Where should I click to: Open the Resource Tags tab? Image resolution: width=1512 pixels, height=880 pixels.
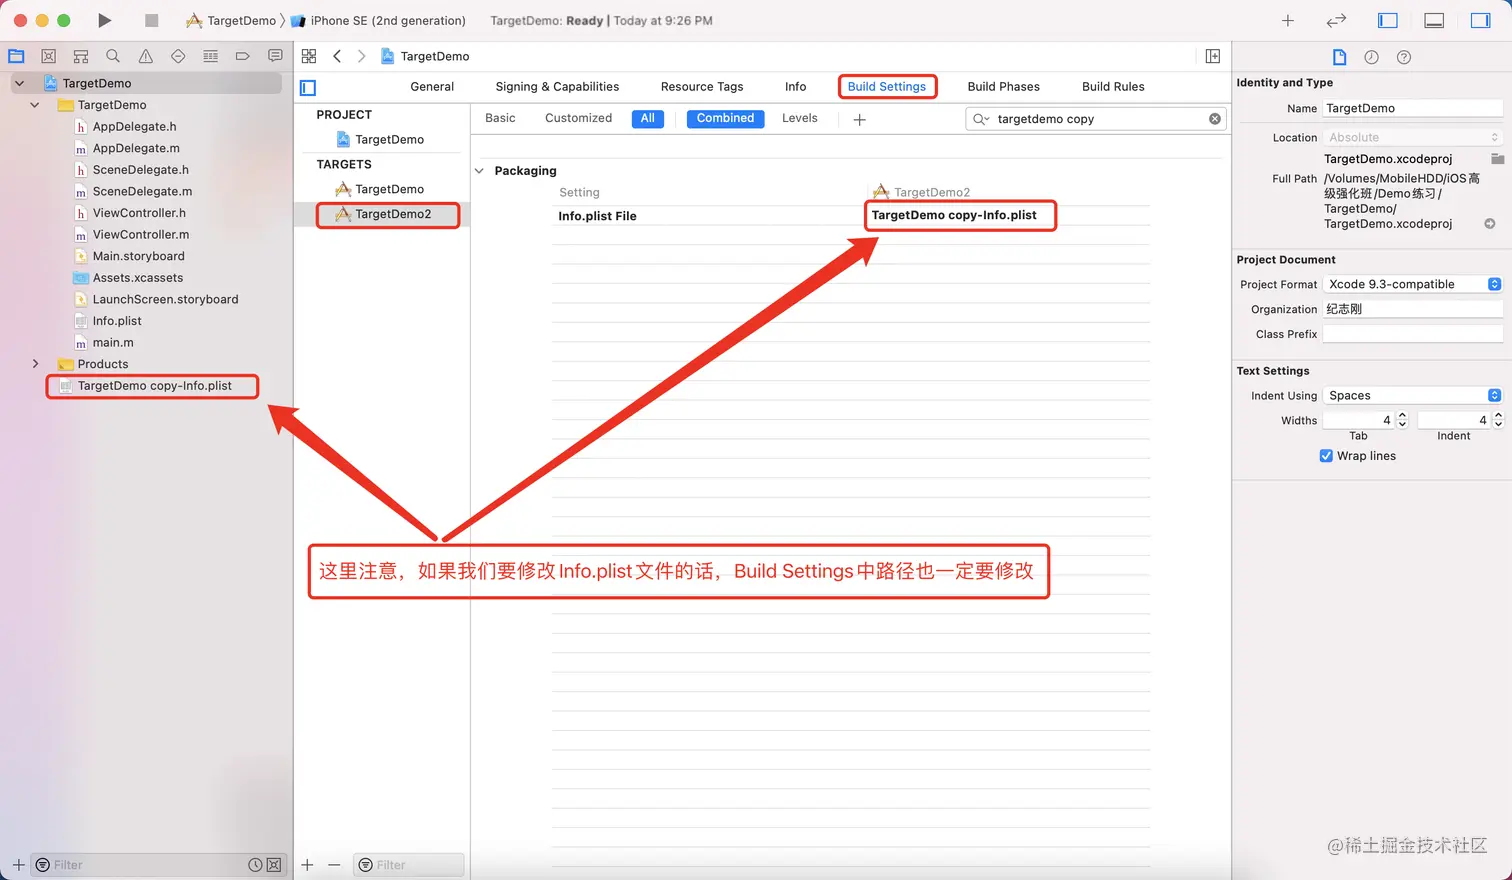[702, 87]
